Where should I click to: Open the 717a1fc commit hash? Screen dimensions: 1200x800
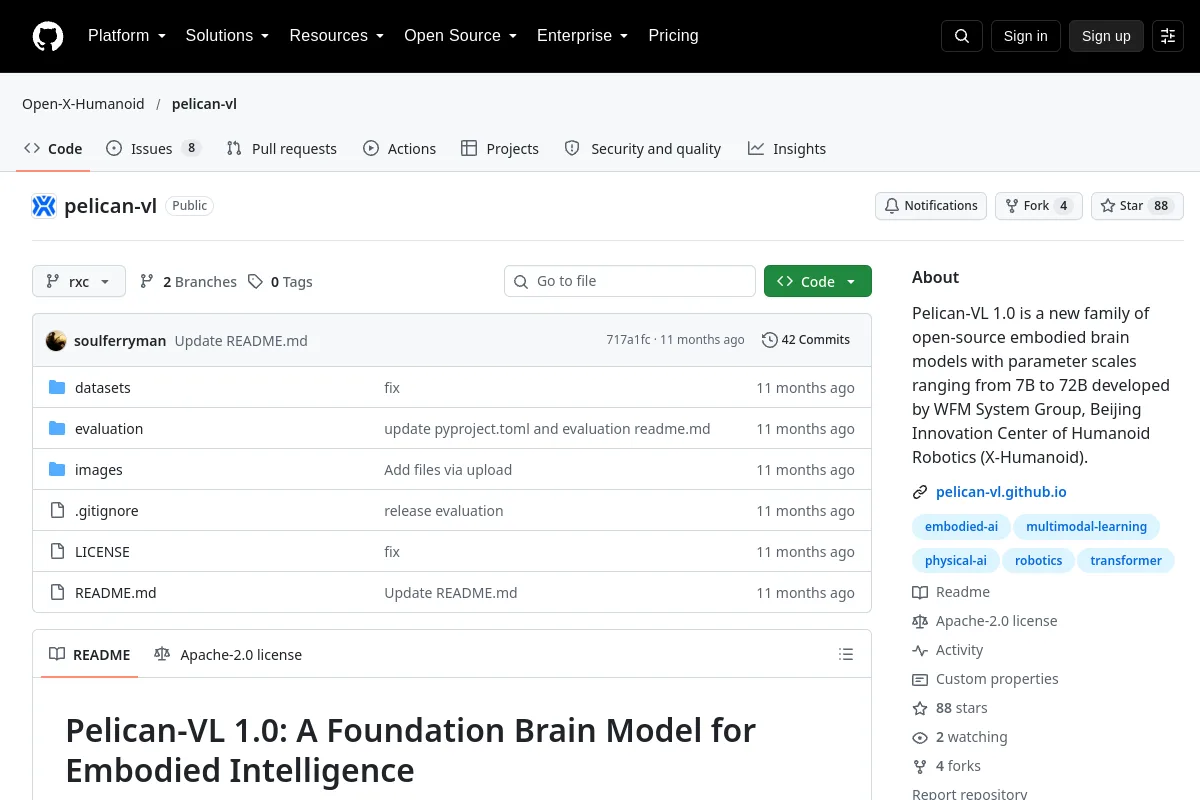[x=628, y=340]
